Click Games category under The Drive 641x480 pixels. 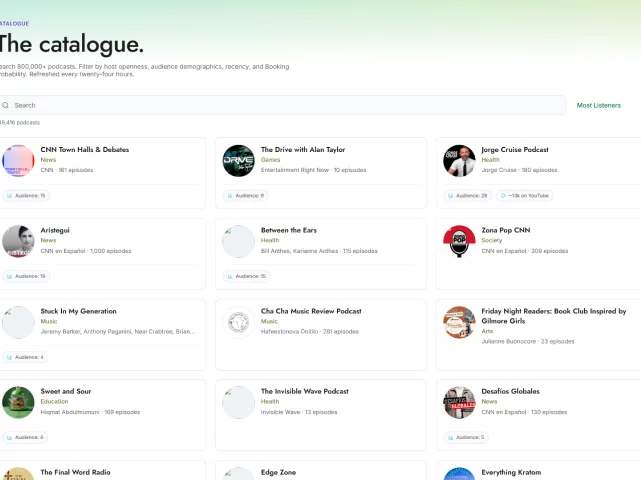pos(270,160)
